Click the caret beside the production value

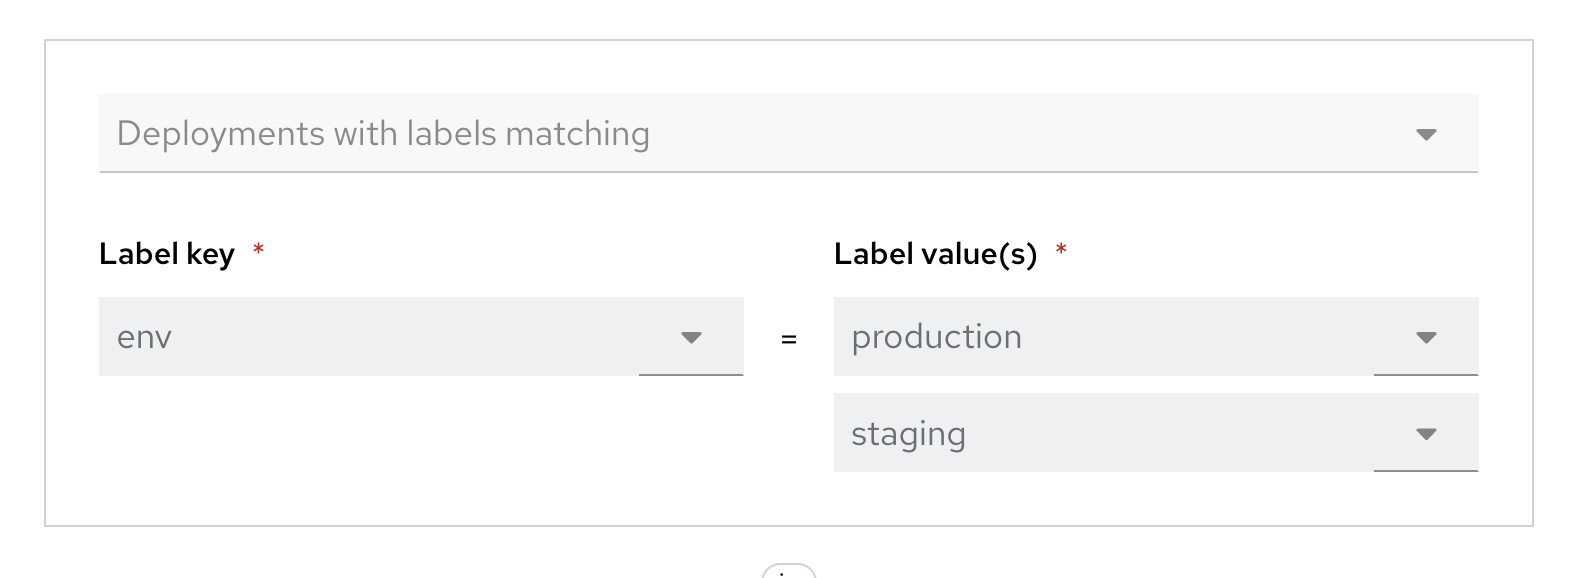point(1426,337)
